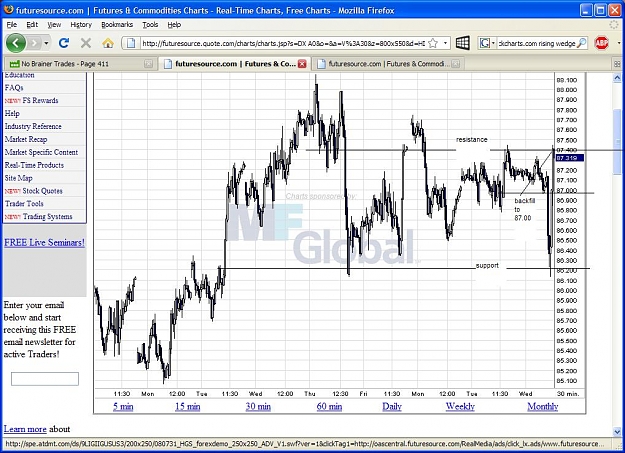
Task: Click the 'resistance' chart annotation text
Action: [472, 140]
